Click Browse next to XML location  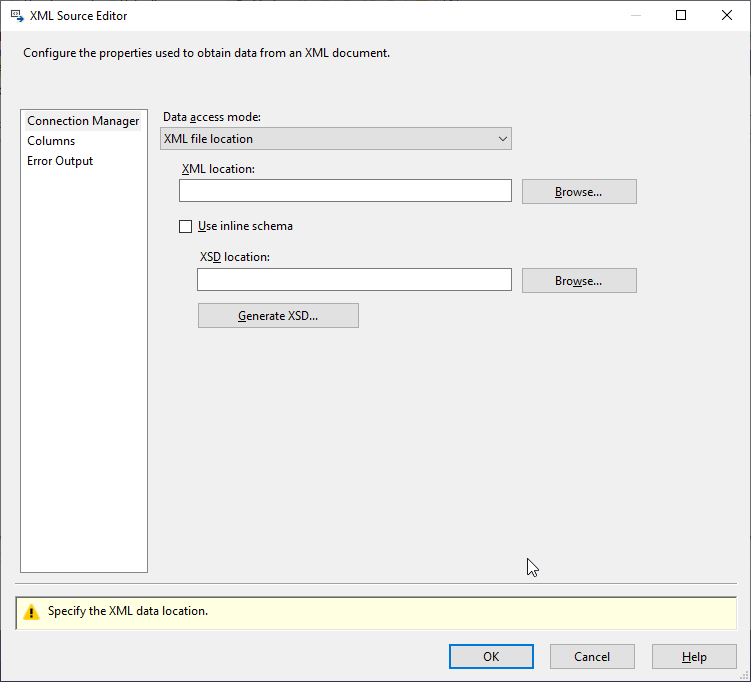pos(579,192)
